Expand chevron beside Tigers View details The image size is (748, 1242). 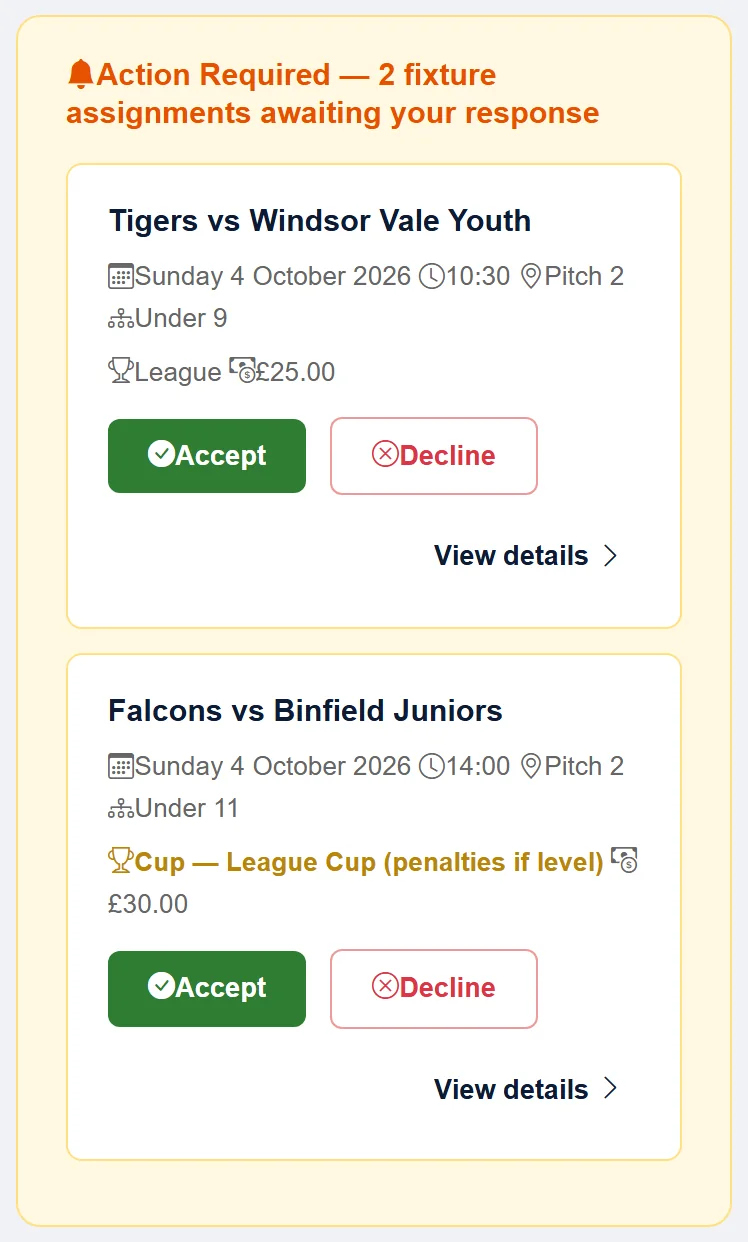pos(611,556)
